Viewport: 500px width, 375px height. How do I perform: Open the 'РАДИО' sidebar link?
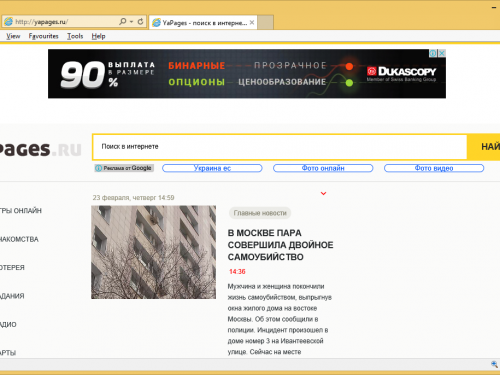(8, 325)
